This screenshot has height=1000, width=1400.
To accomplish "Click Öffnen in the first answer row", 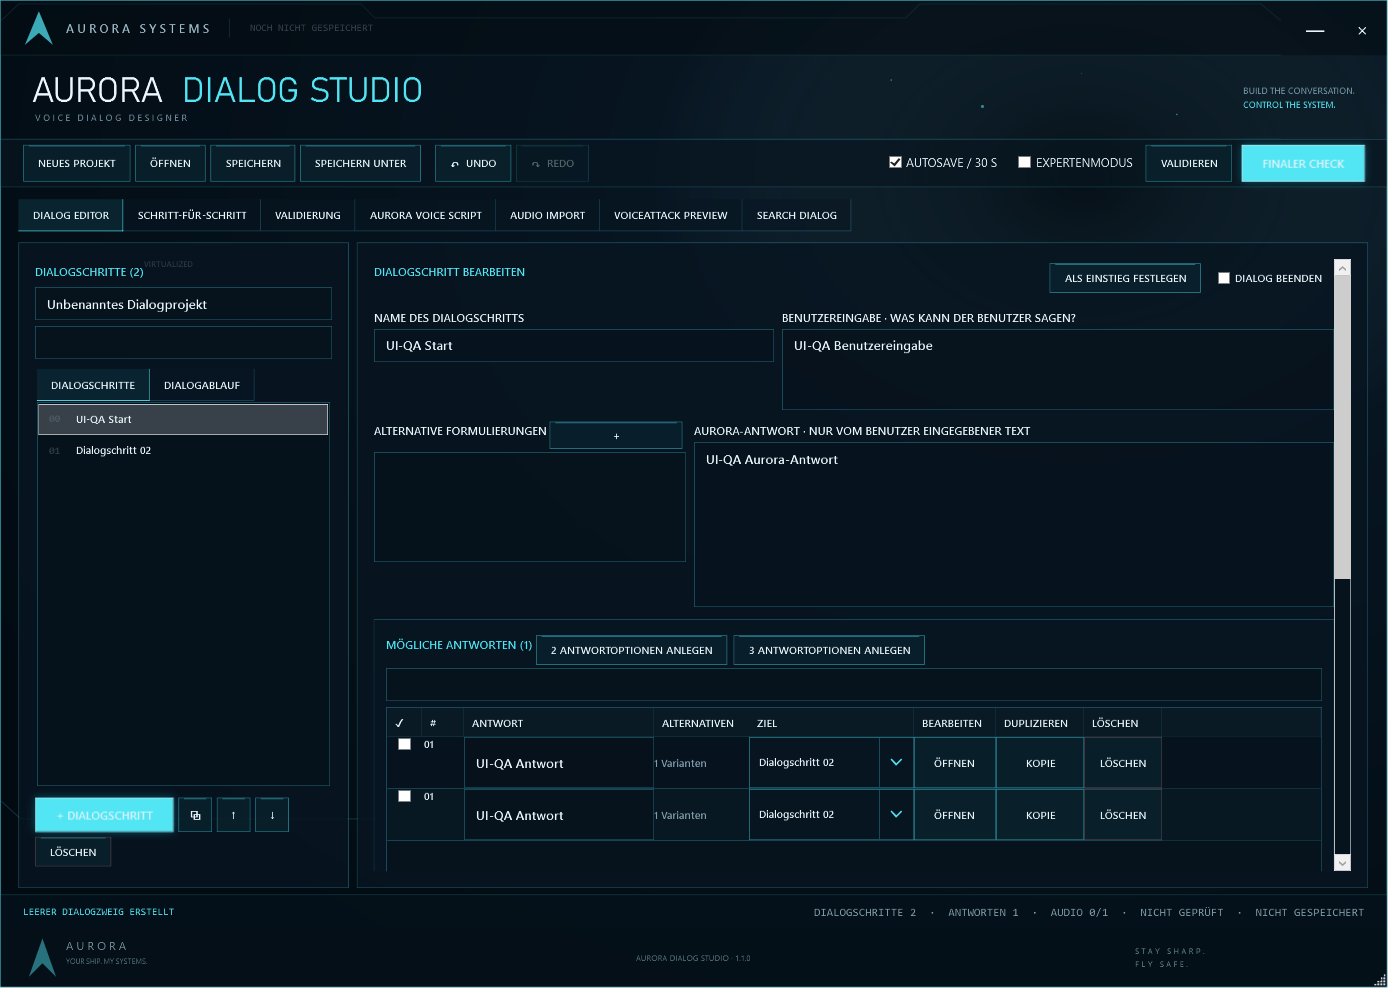I will [x=954, y=763].
